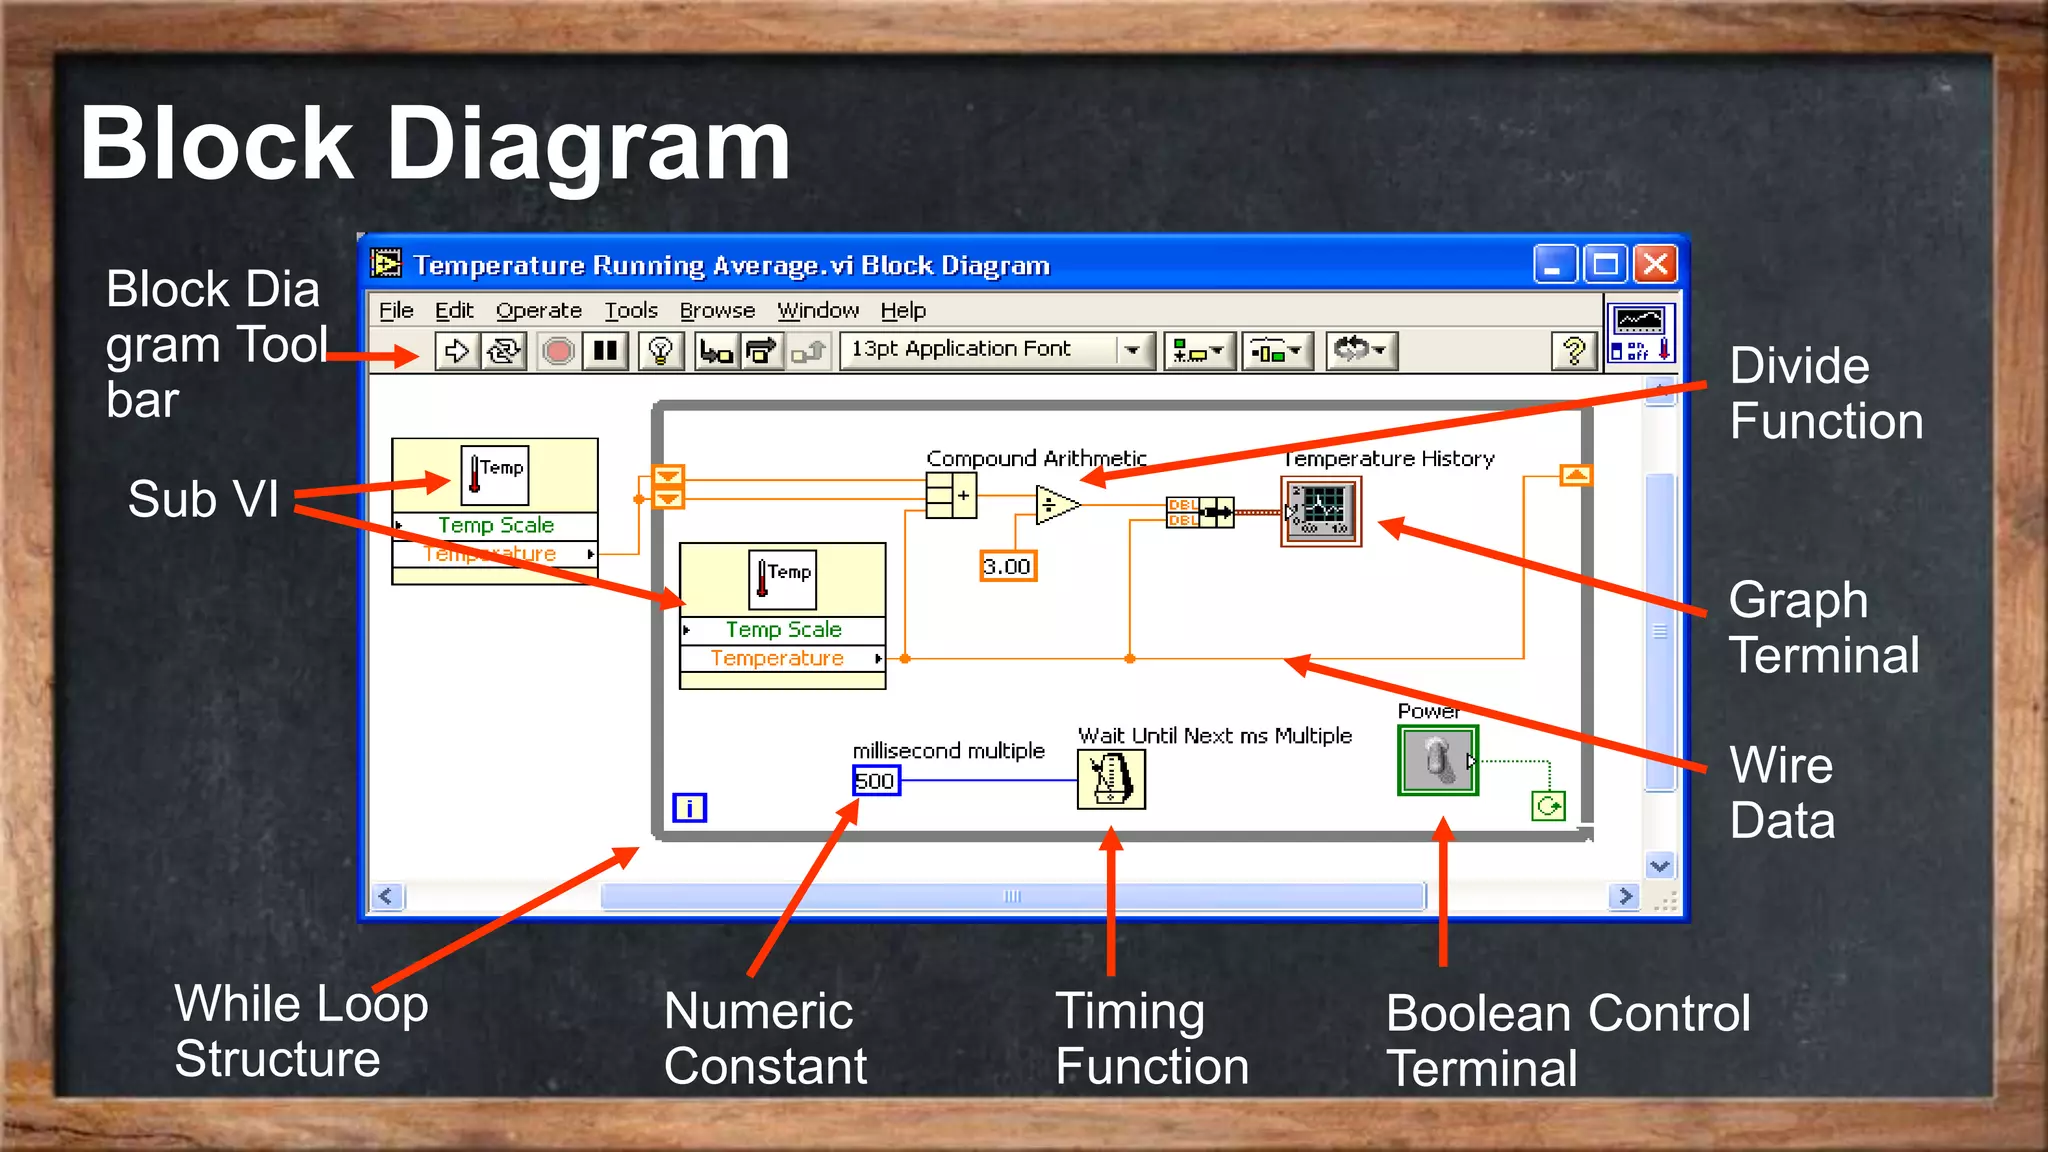
Task: Click the upper shift register down arrow
Action: tap(668, 475)
